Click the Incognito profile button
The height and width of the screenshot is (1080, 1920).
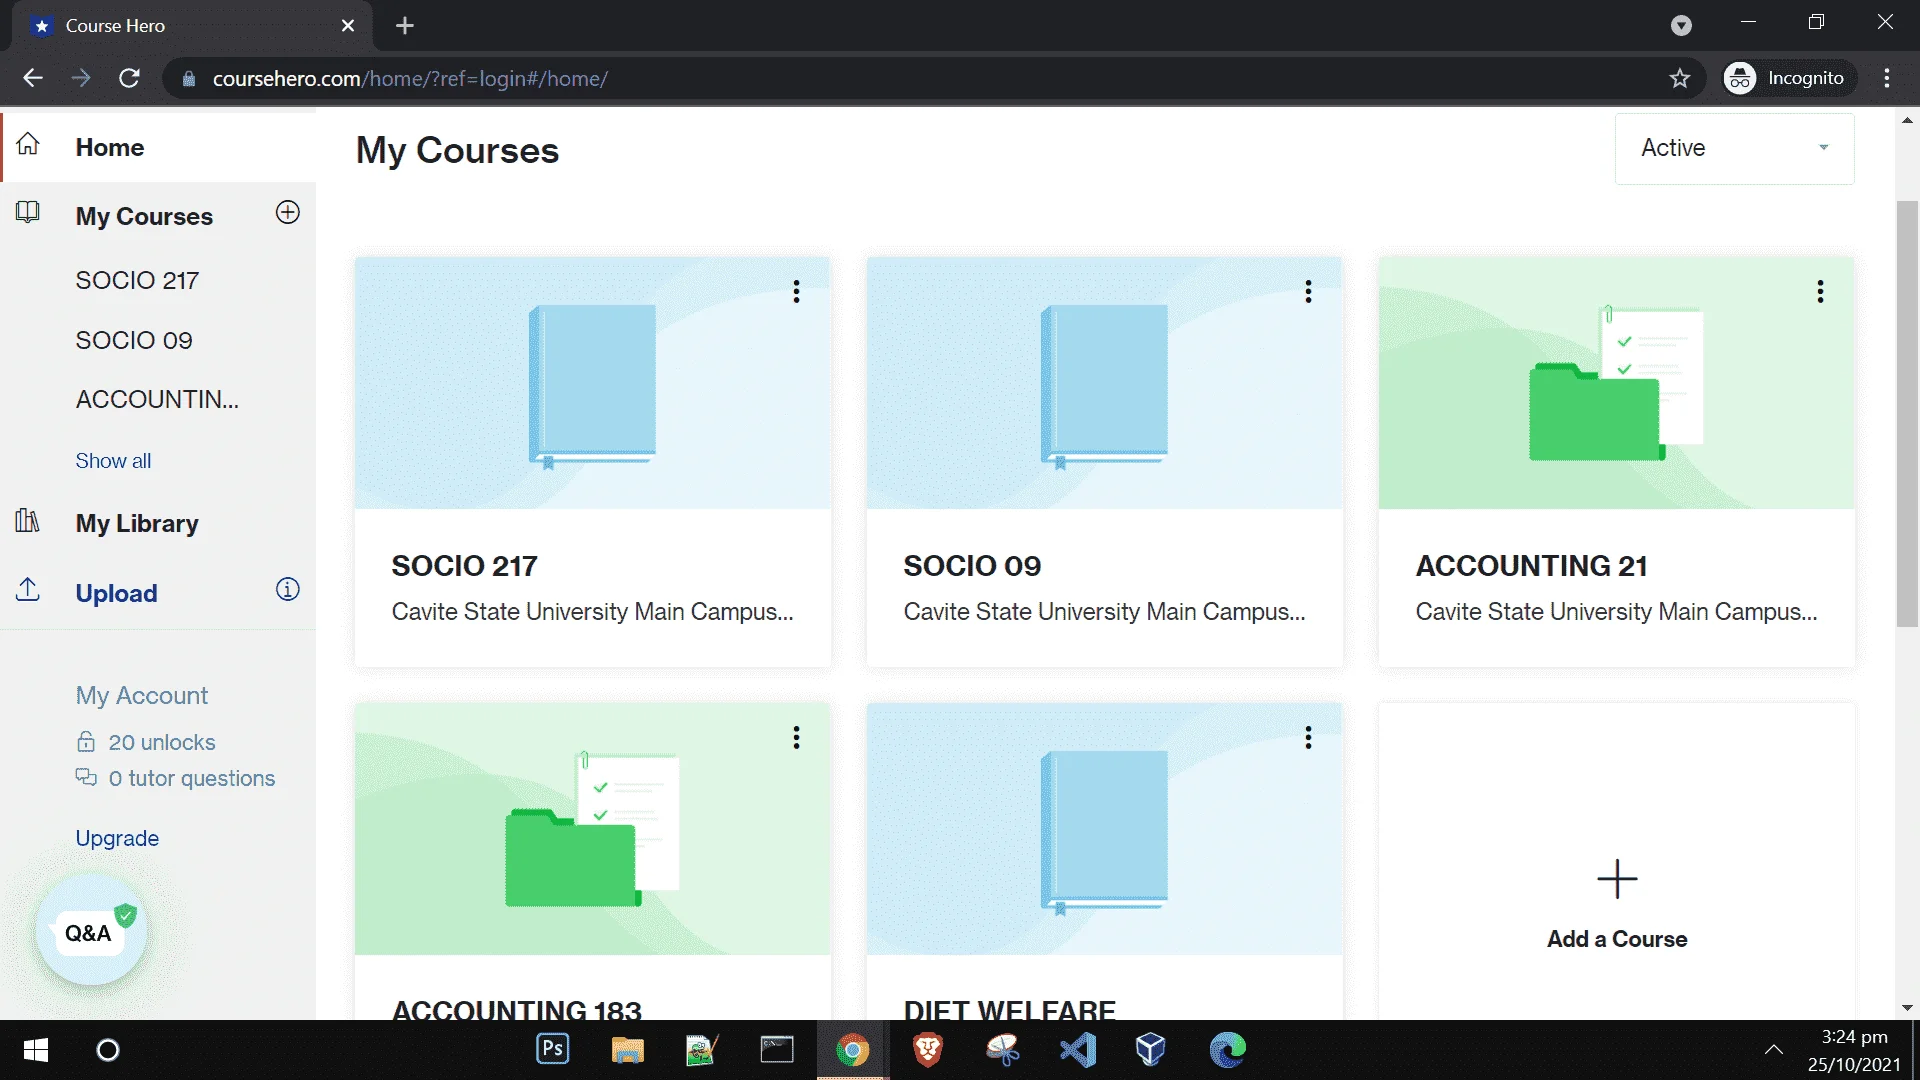(1789, 78)
